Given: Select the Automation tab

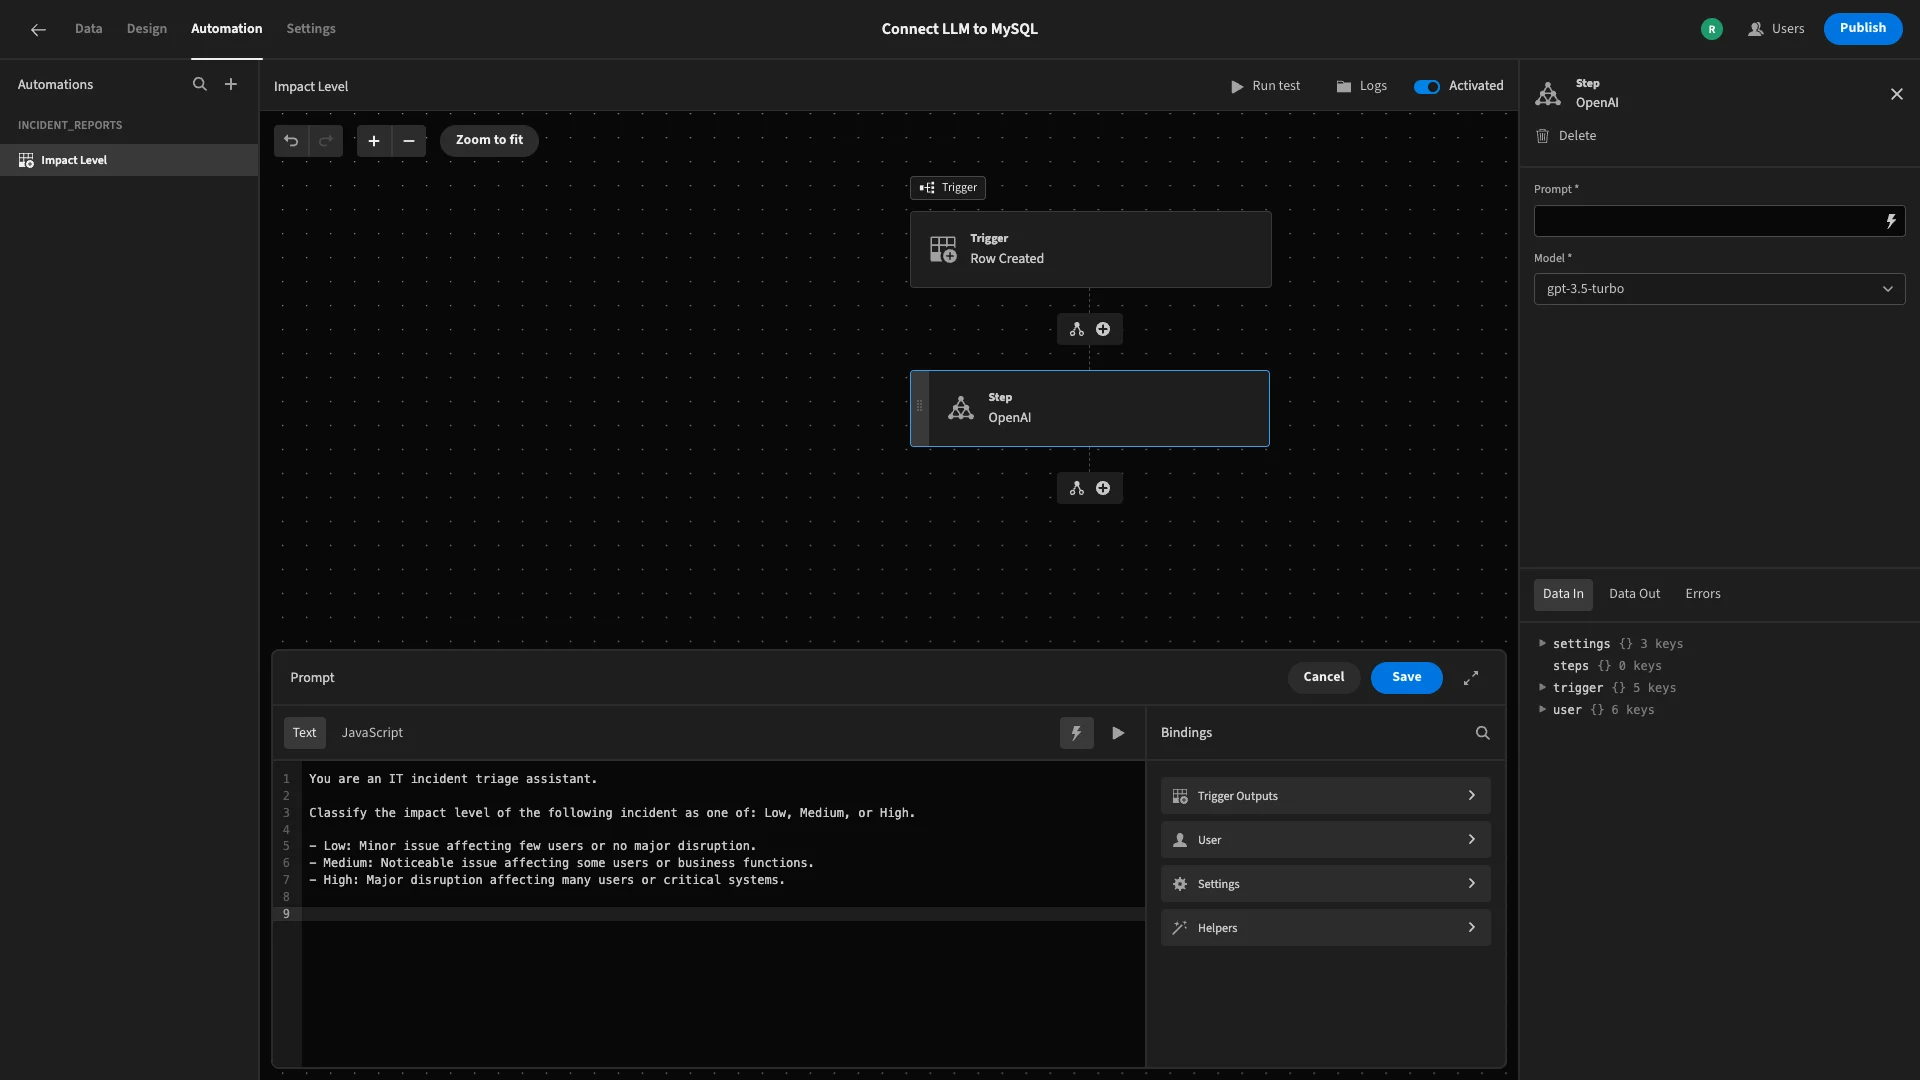Looking at the screenshot, I should (x=227, y=29).
